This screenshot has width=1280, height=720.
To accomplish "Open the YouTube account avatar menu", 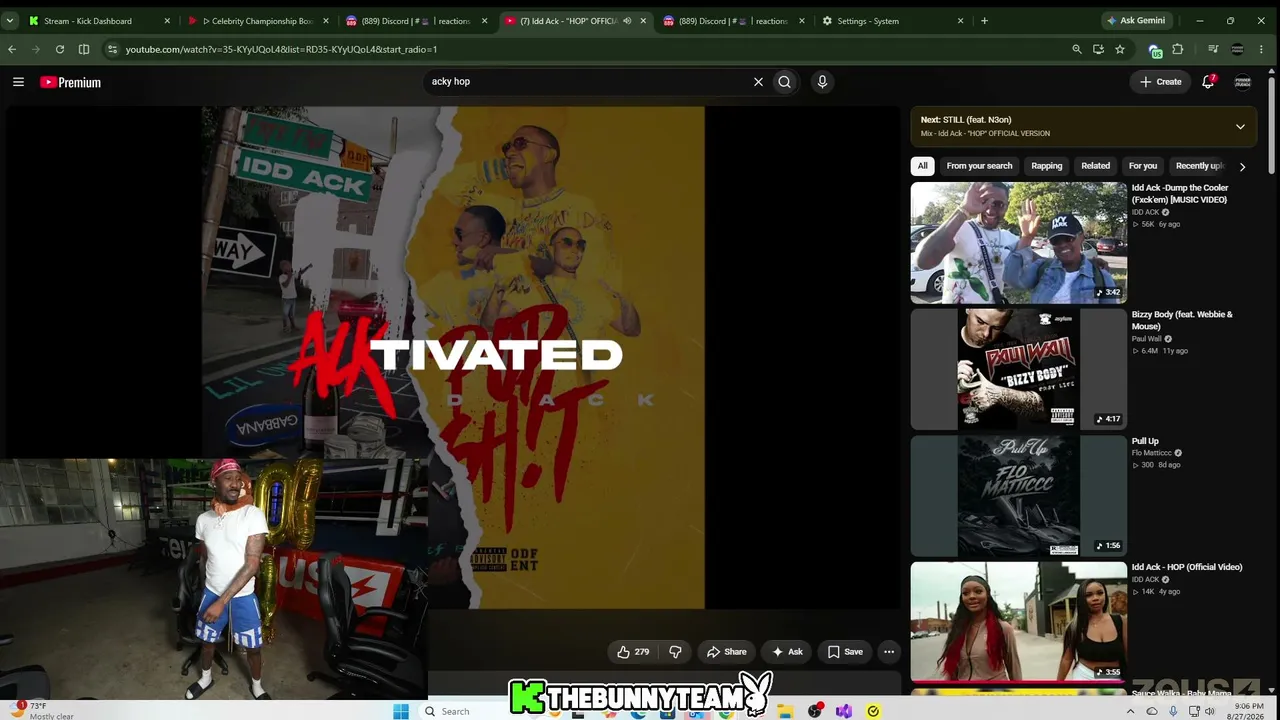I will 1243,82.
